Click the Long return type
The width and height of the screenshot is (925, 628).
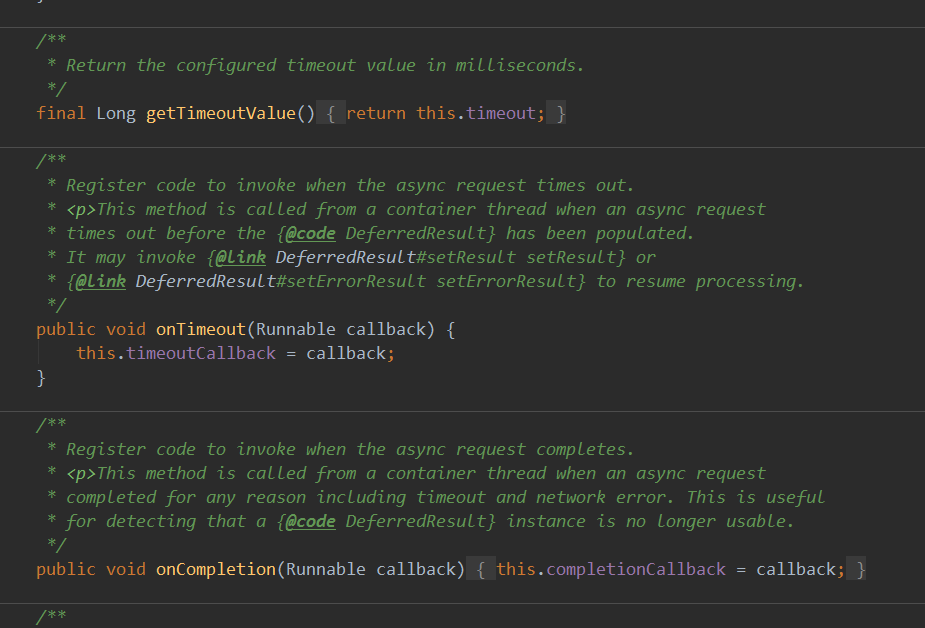pyautogui.click(x=116, y=113)
